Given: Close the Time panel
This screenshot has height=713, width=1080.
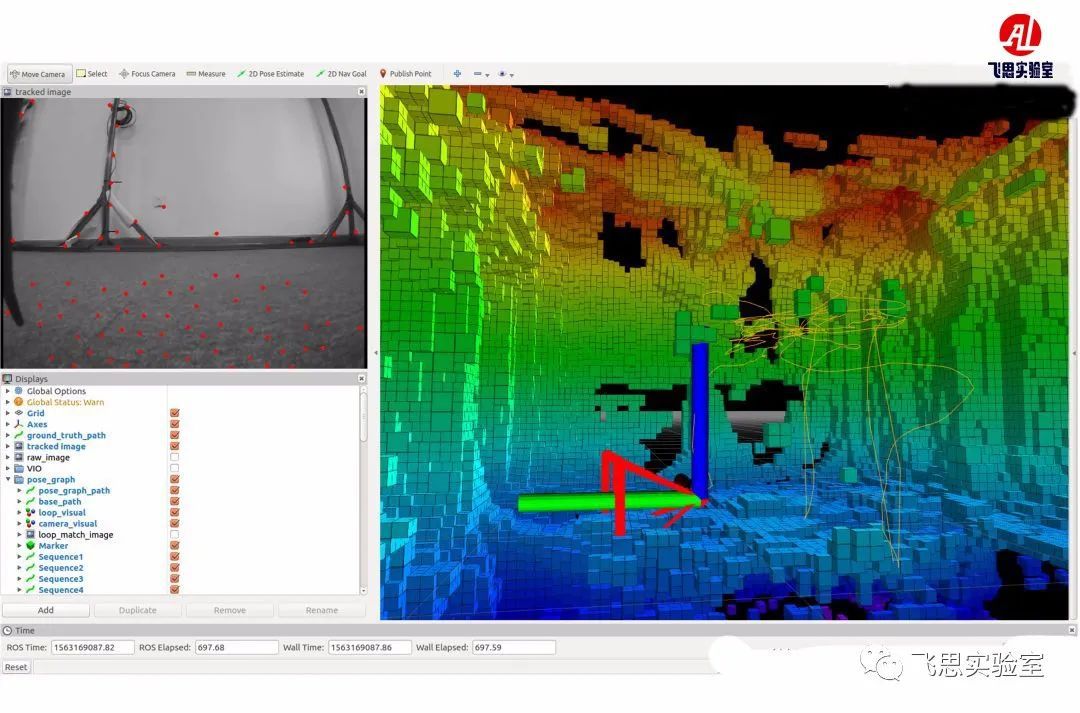Looking at the screenshot, I should click(x=1072, y=630).
